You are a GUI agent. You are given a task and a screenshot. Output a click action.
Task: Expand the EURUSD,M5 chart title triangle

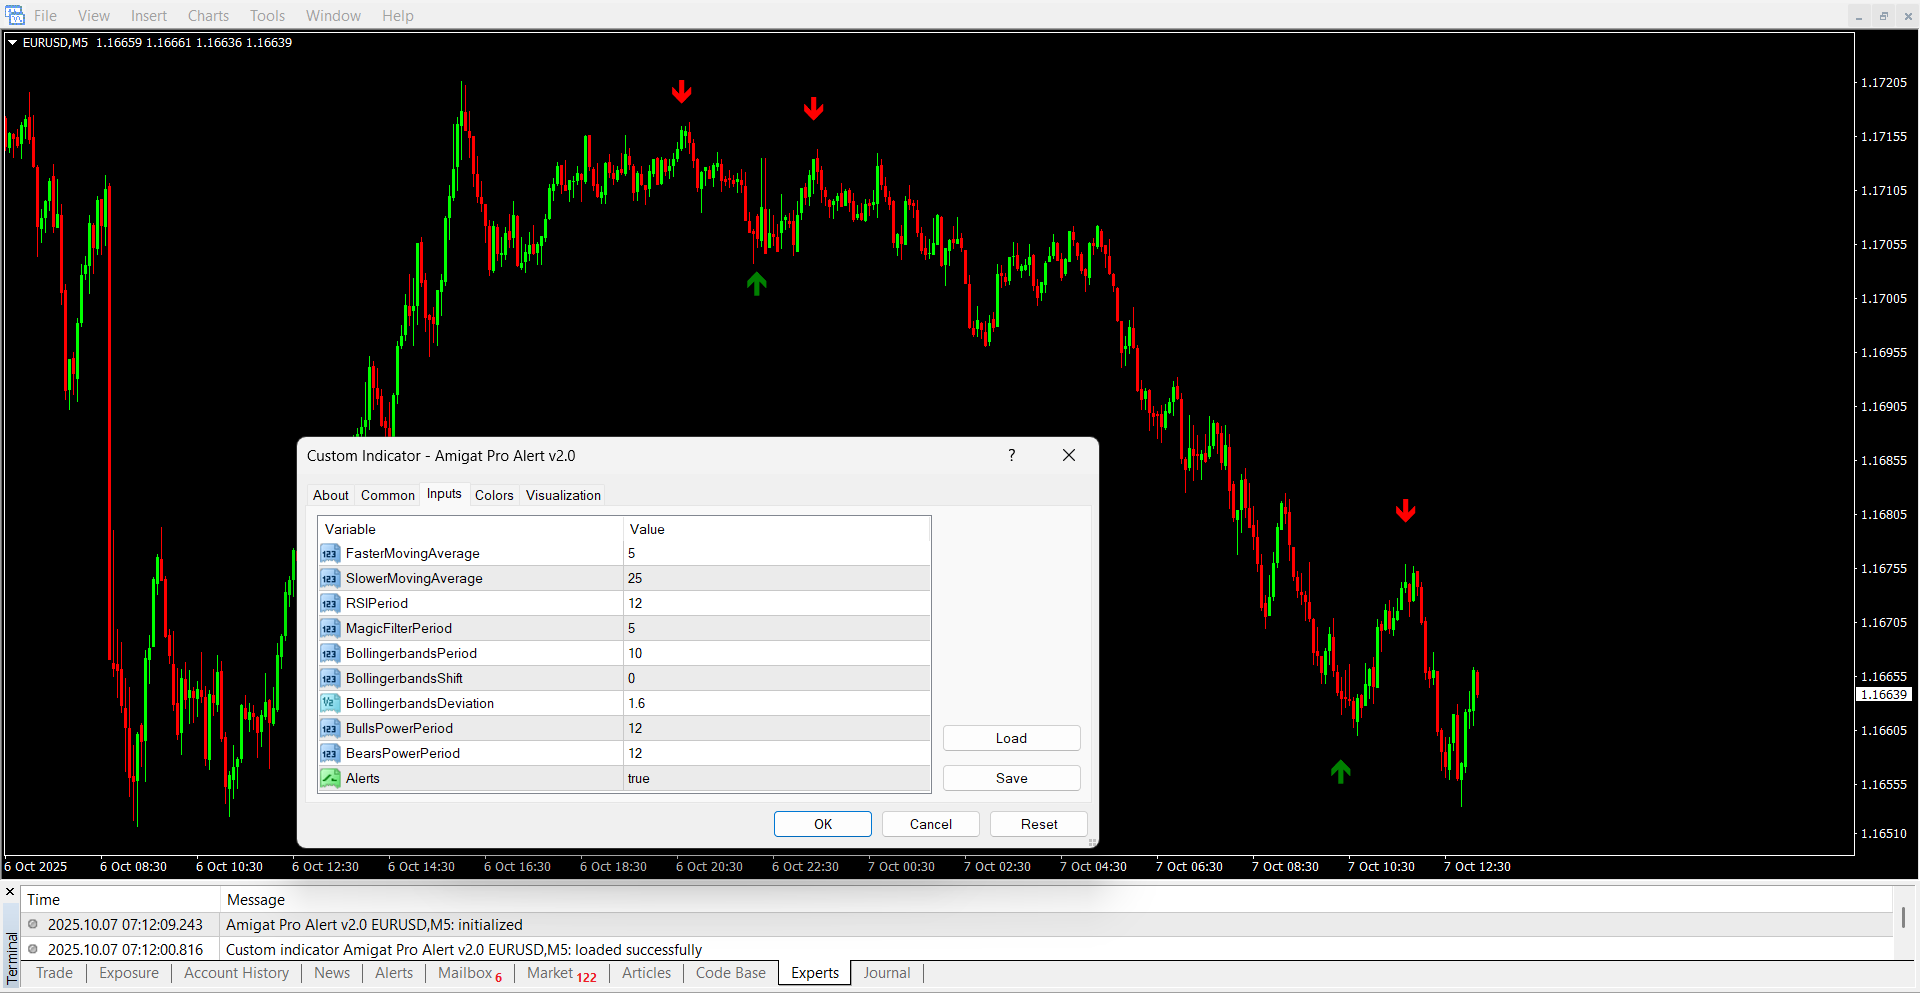(12, 43)
